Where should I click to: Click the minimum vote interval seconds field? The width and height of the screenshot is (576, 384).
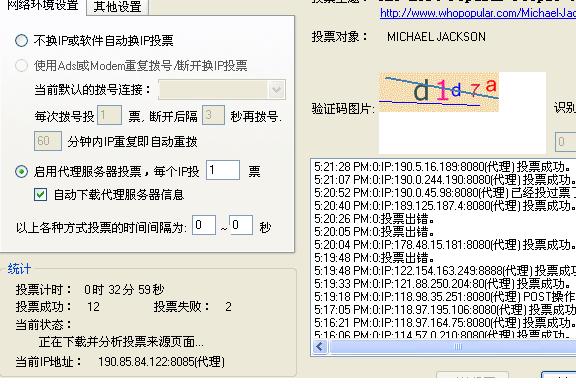(204, 225)
